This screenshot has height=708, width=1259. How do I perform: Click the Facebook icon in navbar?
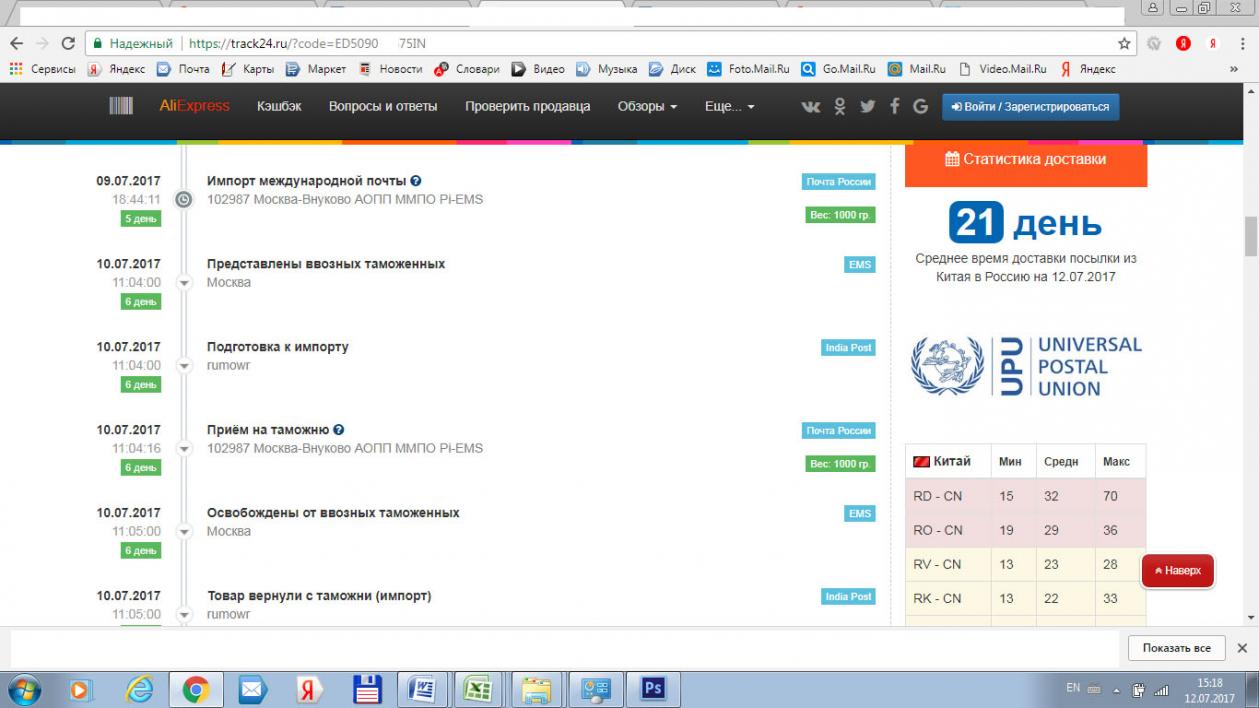pos(894,107)
